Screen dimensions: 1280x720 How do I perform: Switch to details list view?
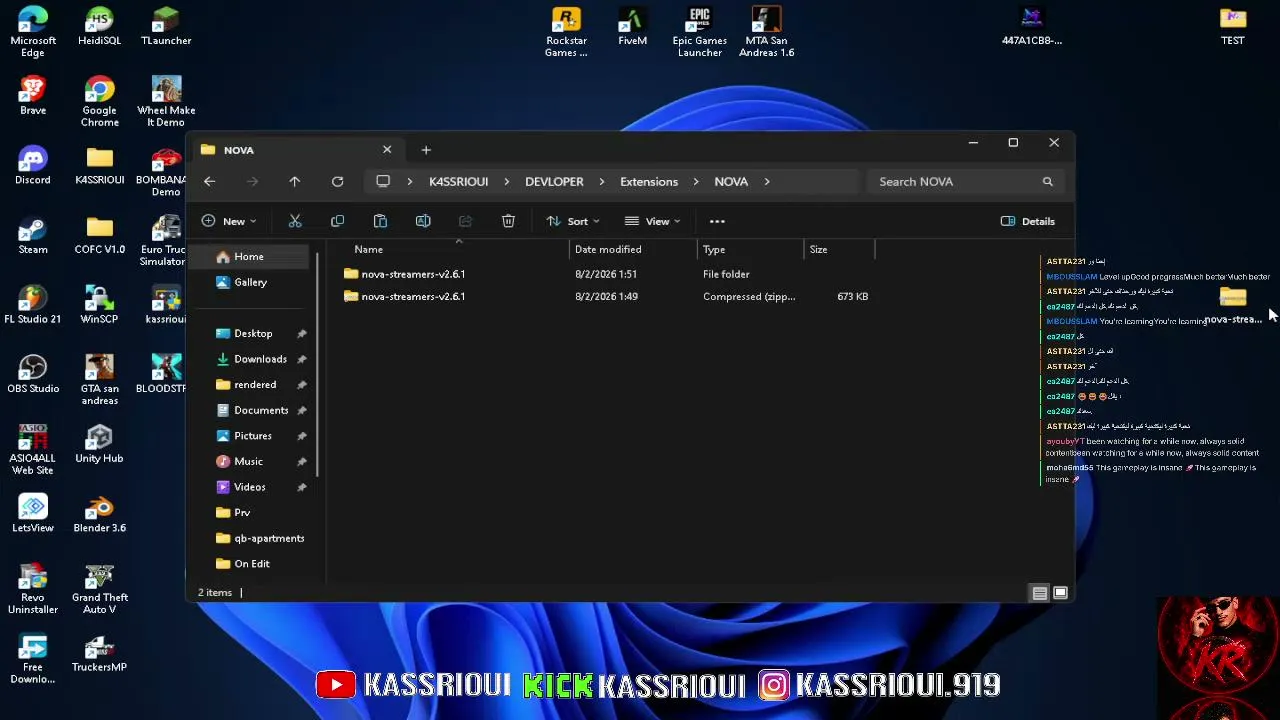click(1040, 593)
